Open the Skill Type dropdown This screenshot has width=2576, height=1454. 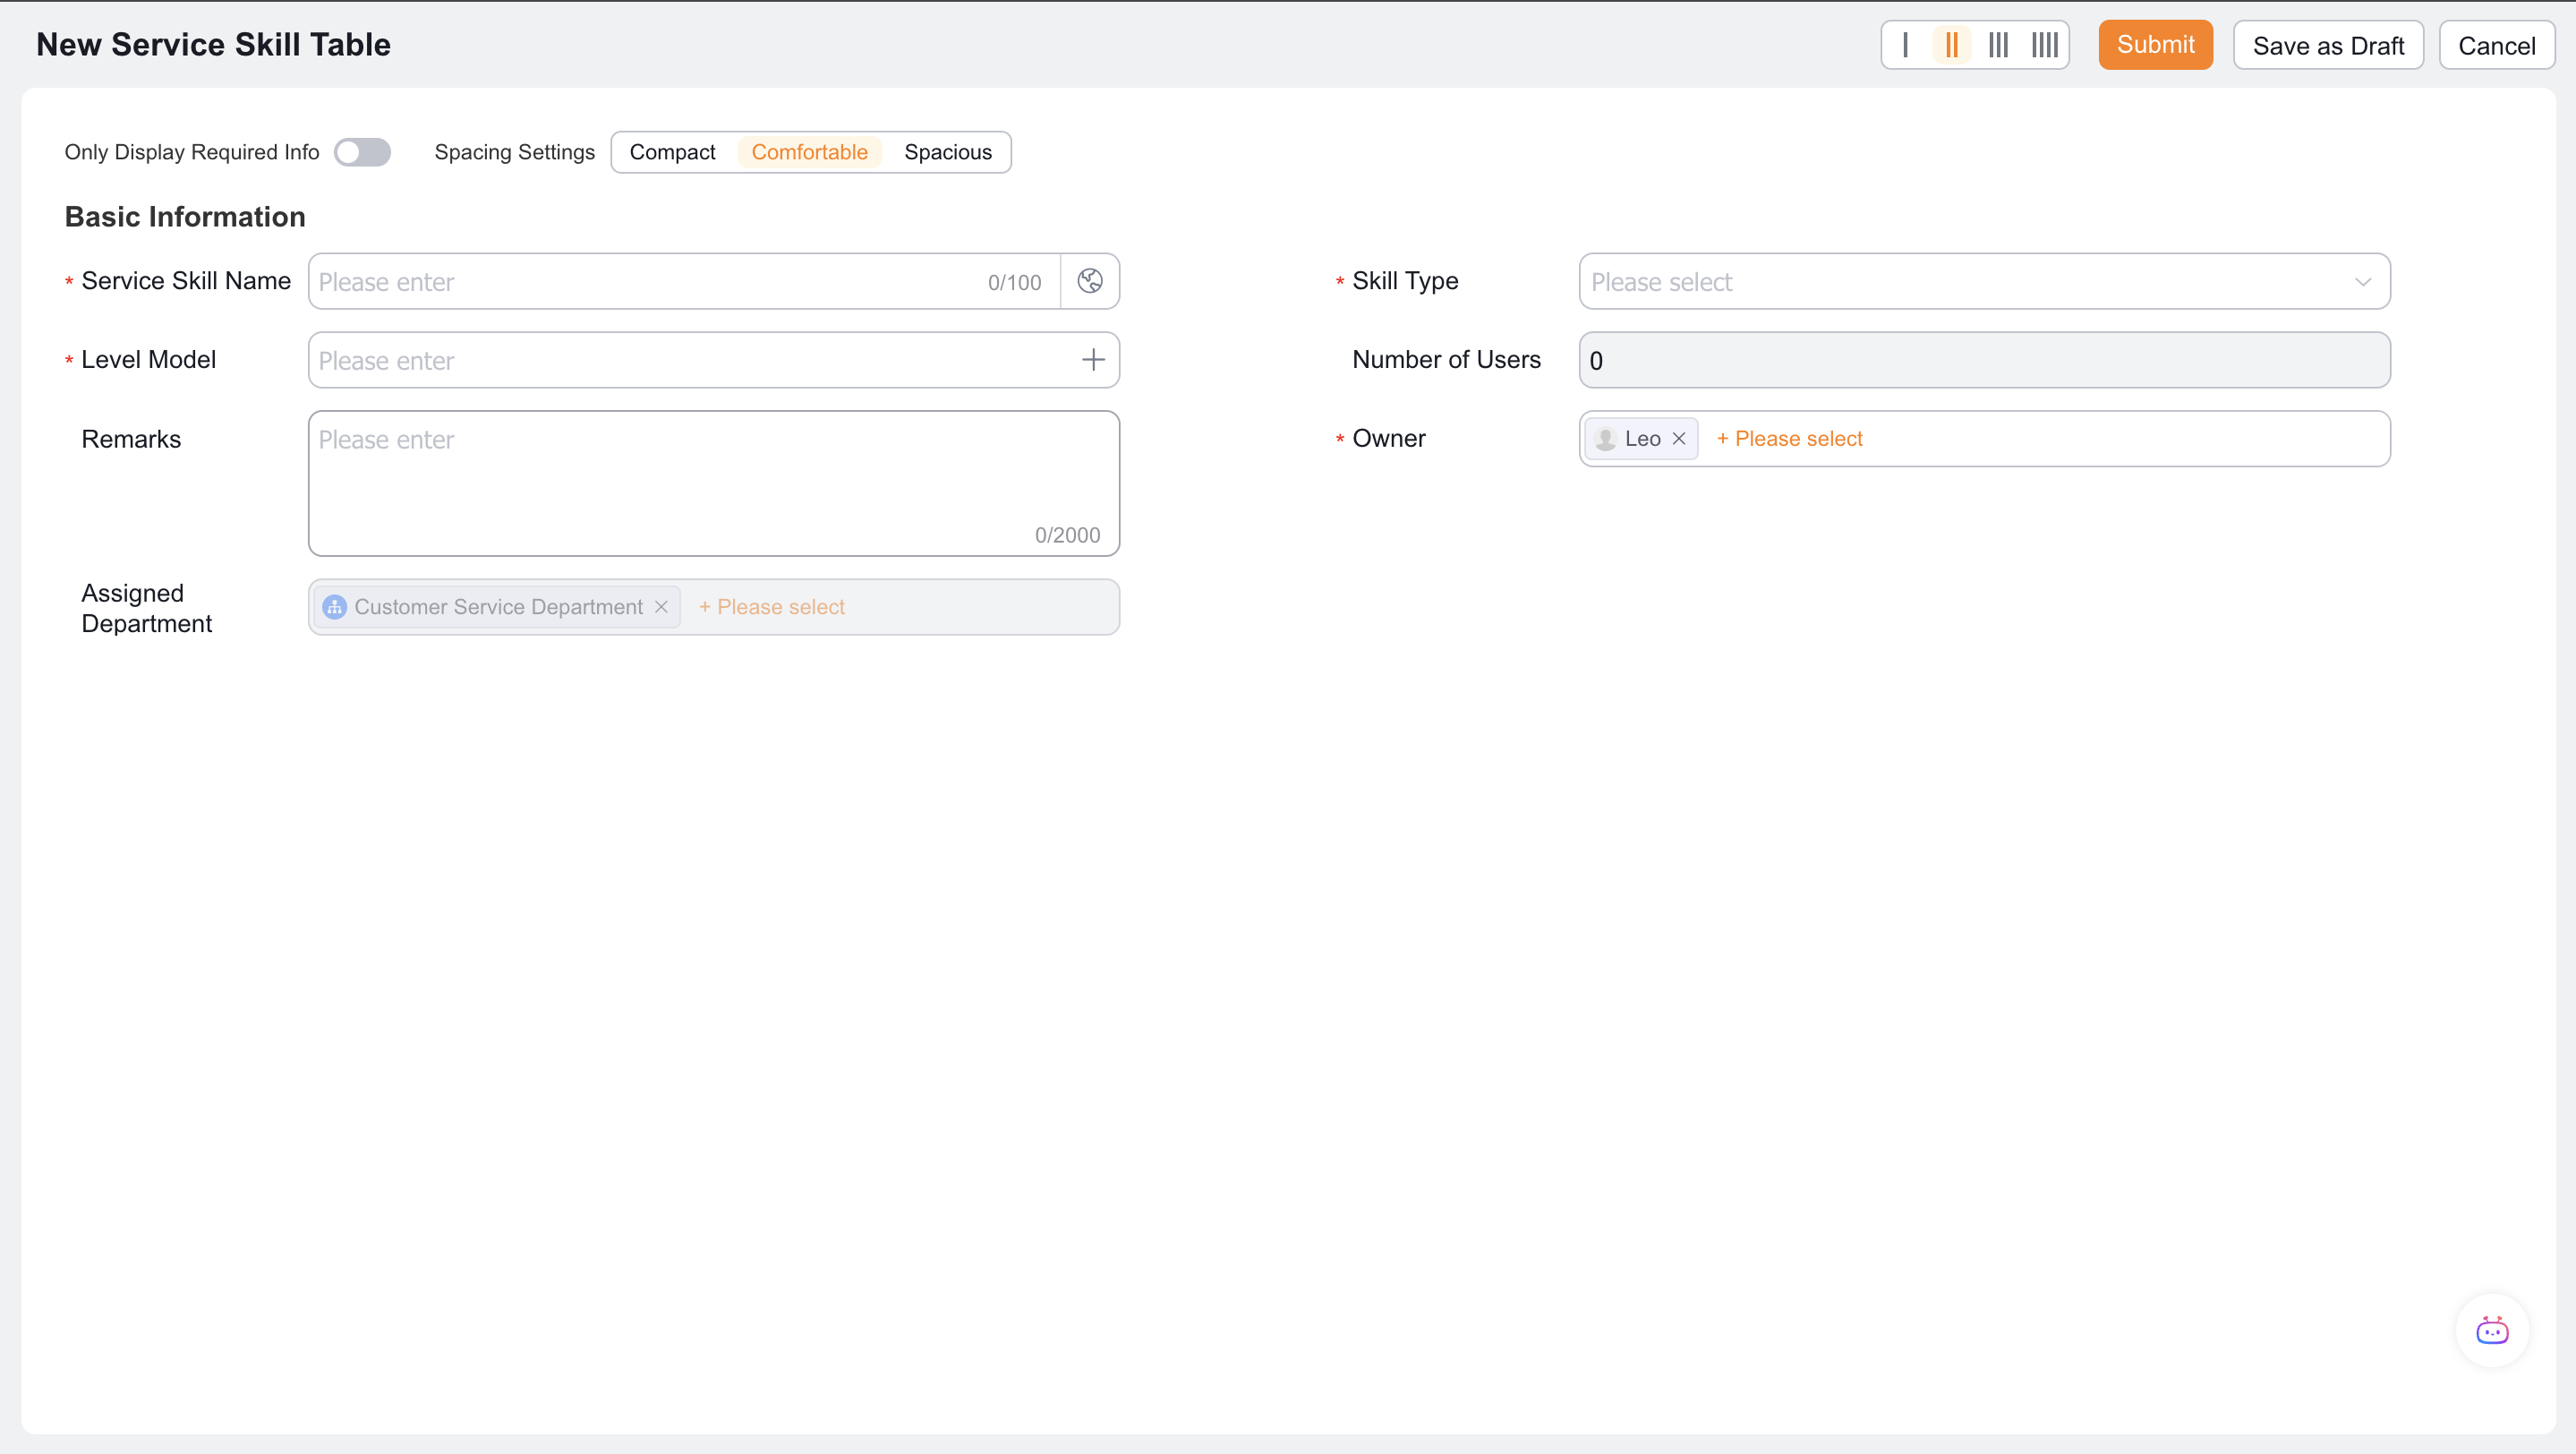pyautogui.click(x=1984, y=281)
